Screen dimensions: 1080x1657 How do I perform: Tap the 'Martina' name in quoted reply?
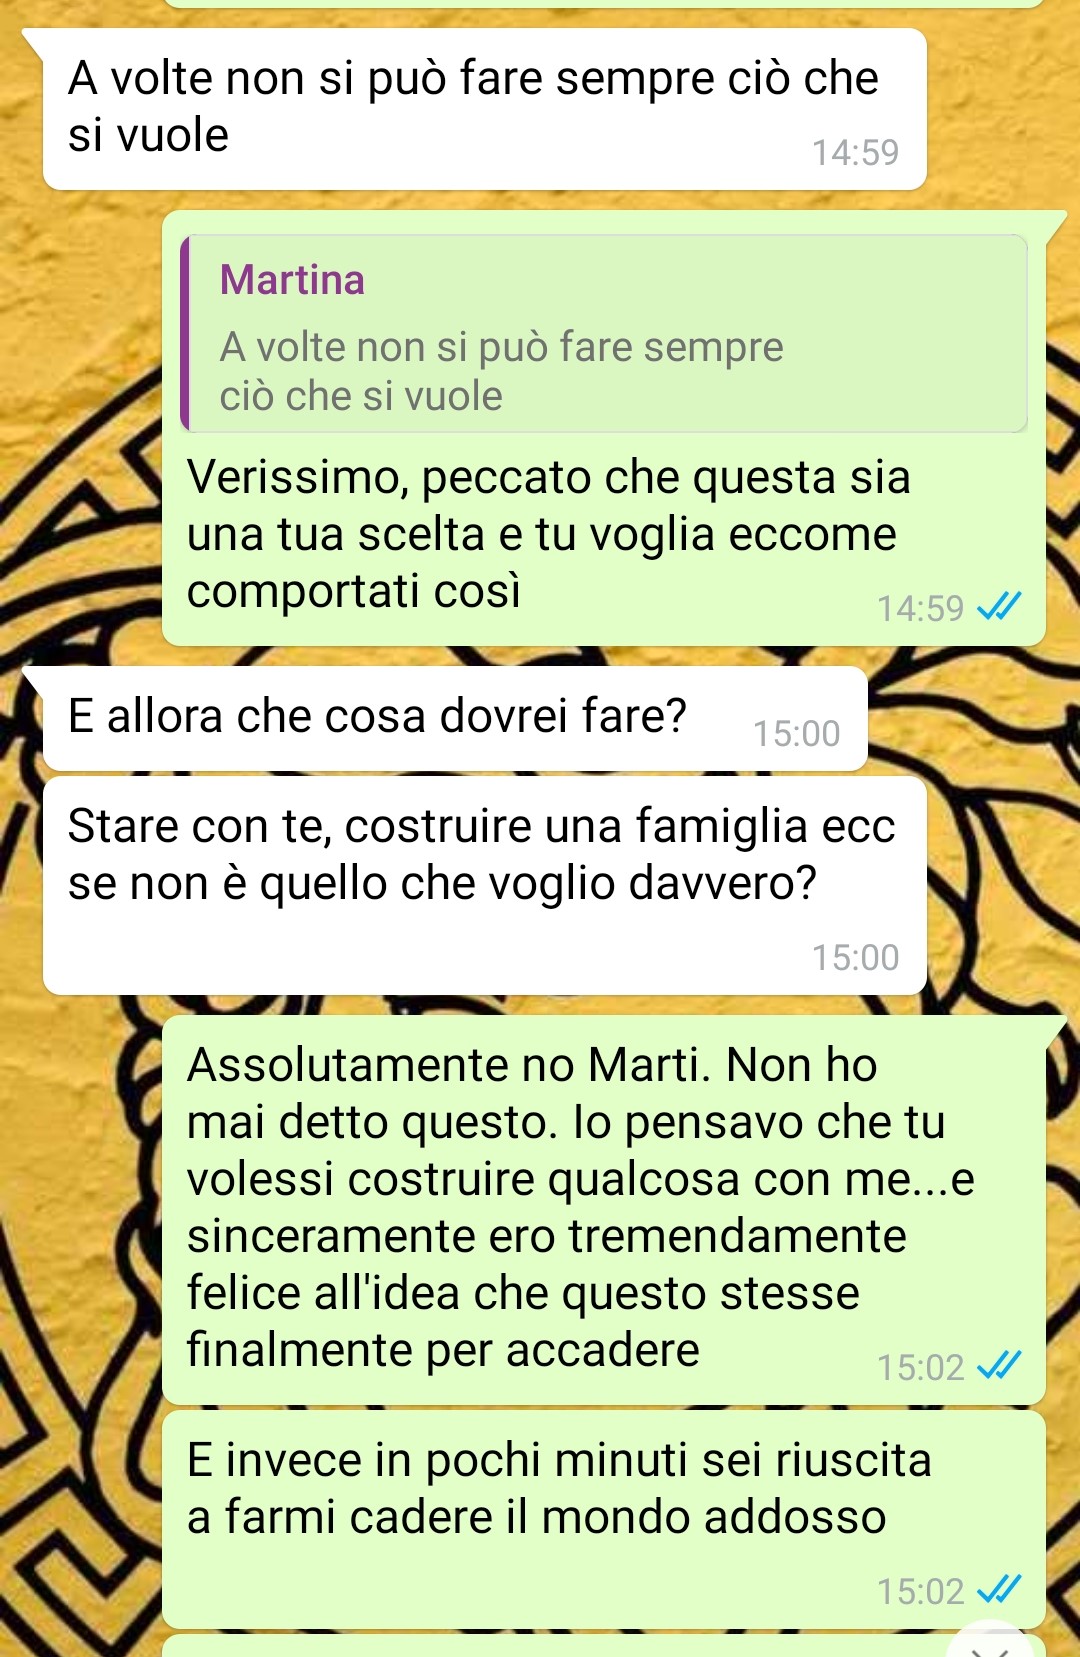pos(292,280)
